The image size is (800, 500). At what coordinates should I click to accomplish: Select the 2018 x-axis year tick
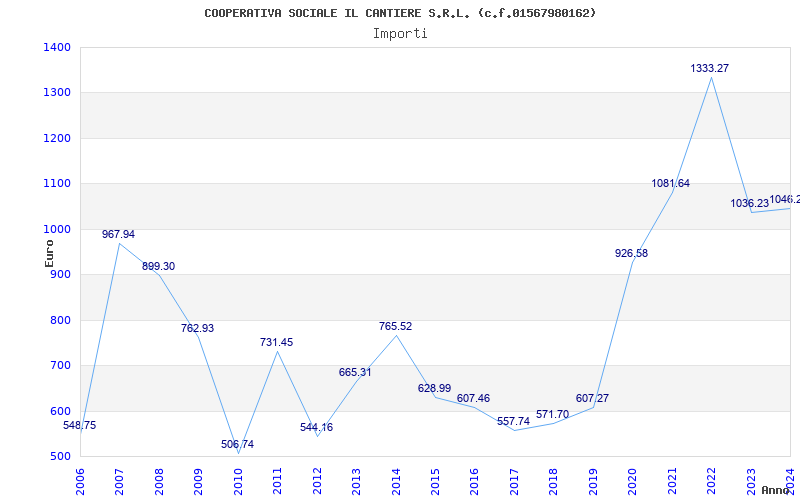554,481
